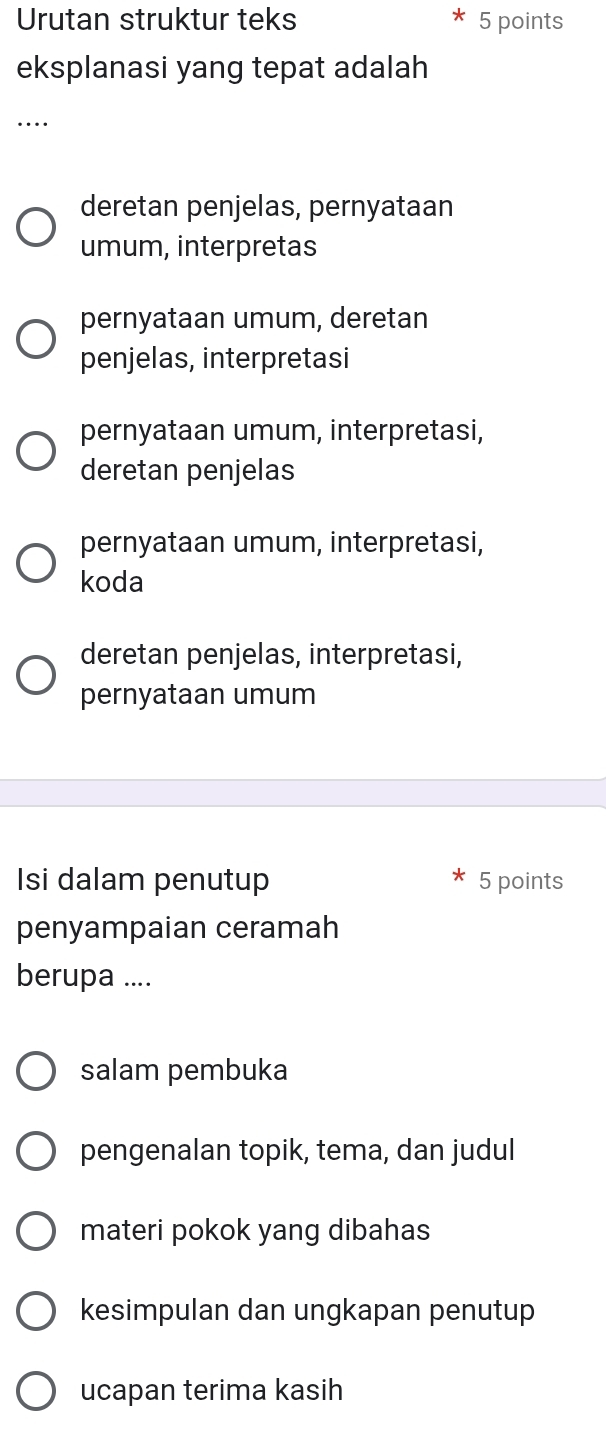Pick the radio for 'pernyataan umum, interpretasi, deretan penjelas'
Screen dimensions: 606x1440
pos(36,451)
